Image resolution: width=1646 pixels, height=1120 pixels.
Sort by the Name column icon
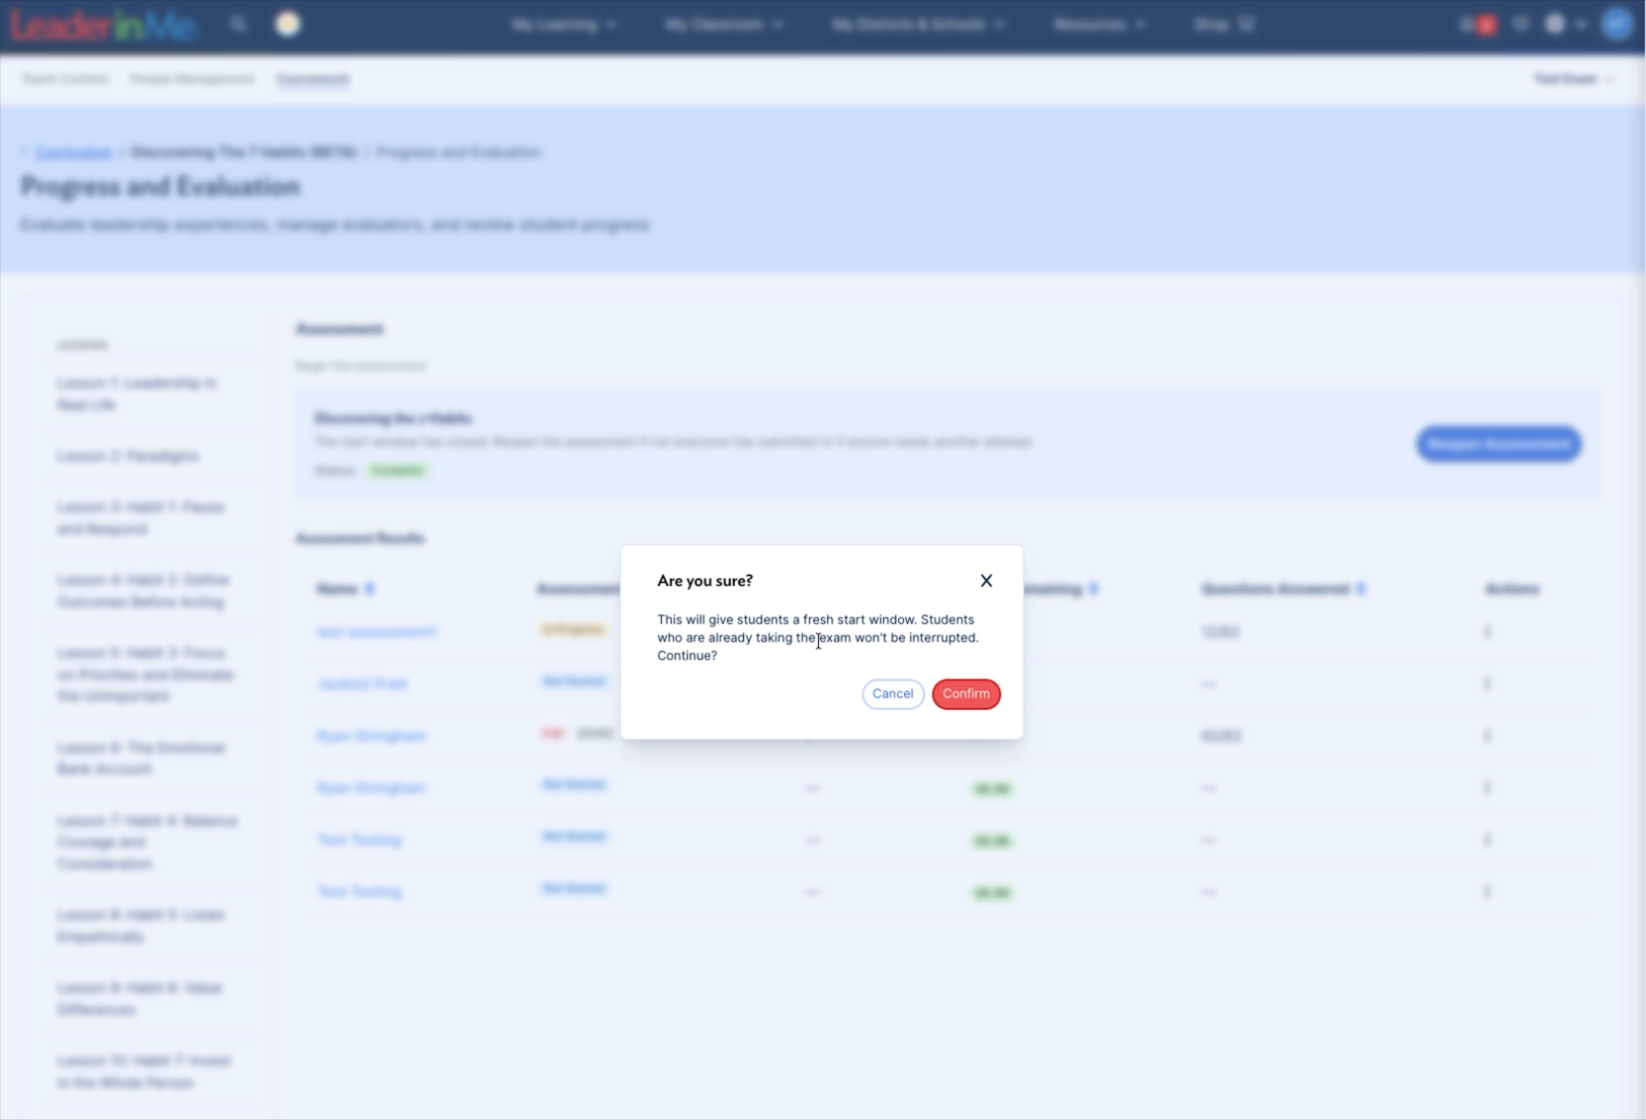(x=369, y=589)
